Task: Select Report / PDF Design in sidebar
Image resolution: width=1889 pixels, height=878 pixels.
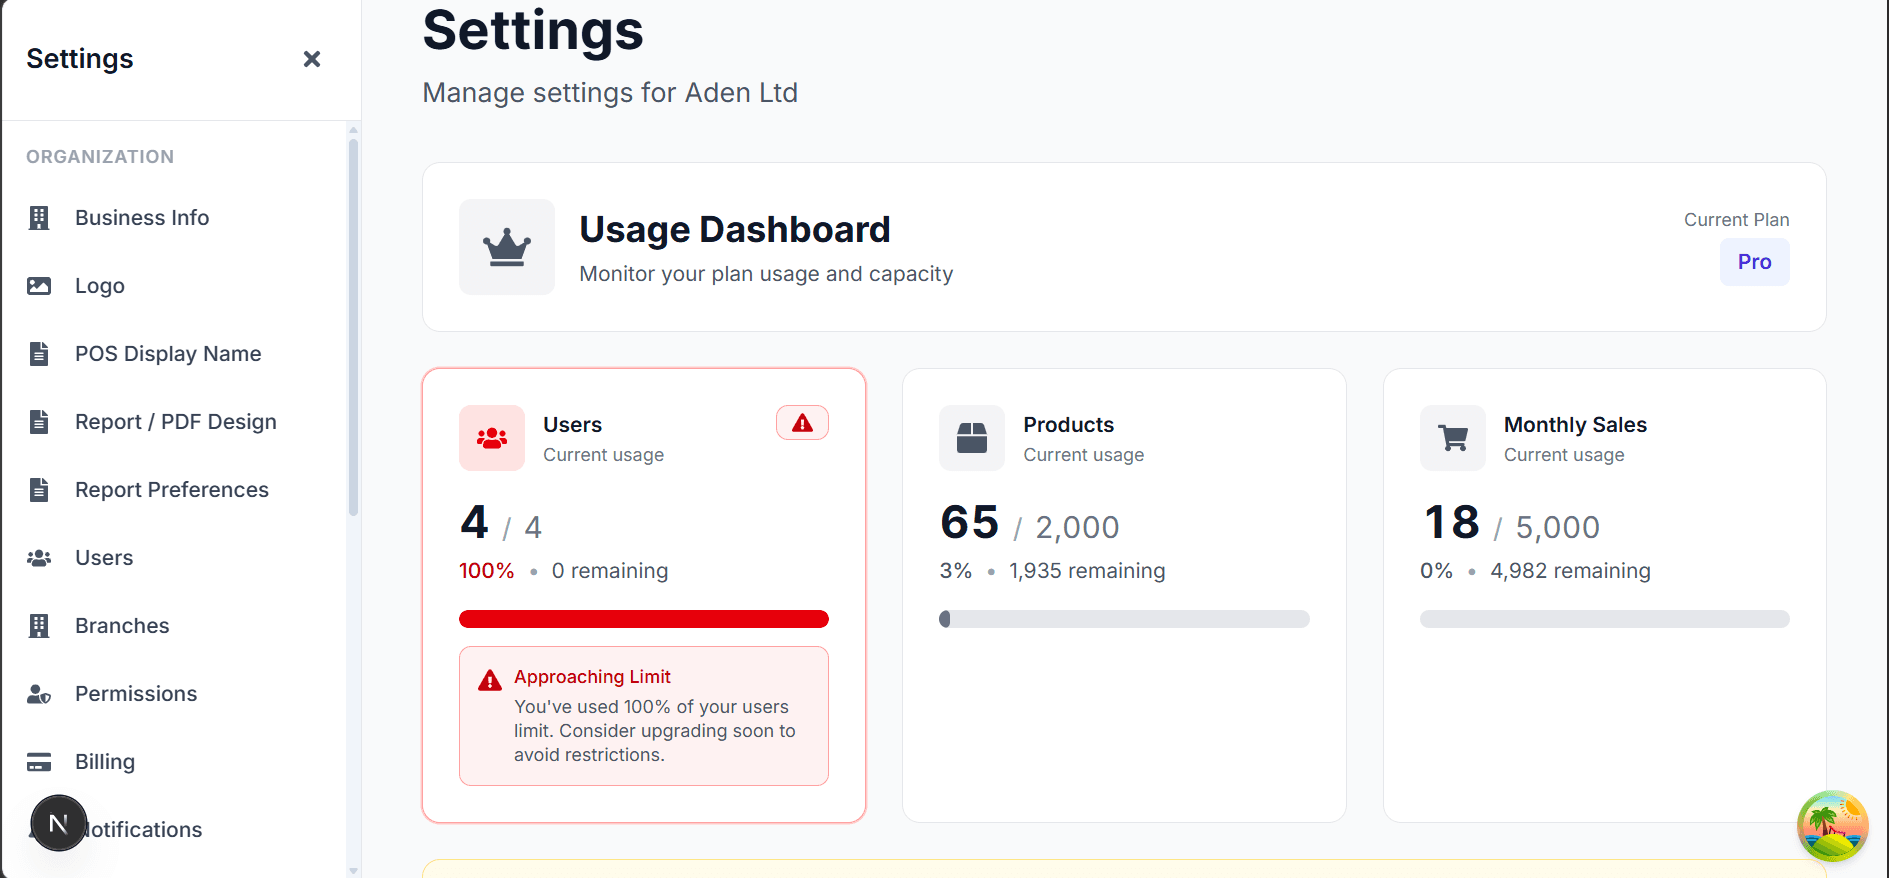Action: [176, 422]
